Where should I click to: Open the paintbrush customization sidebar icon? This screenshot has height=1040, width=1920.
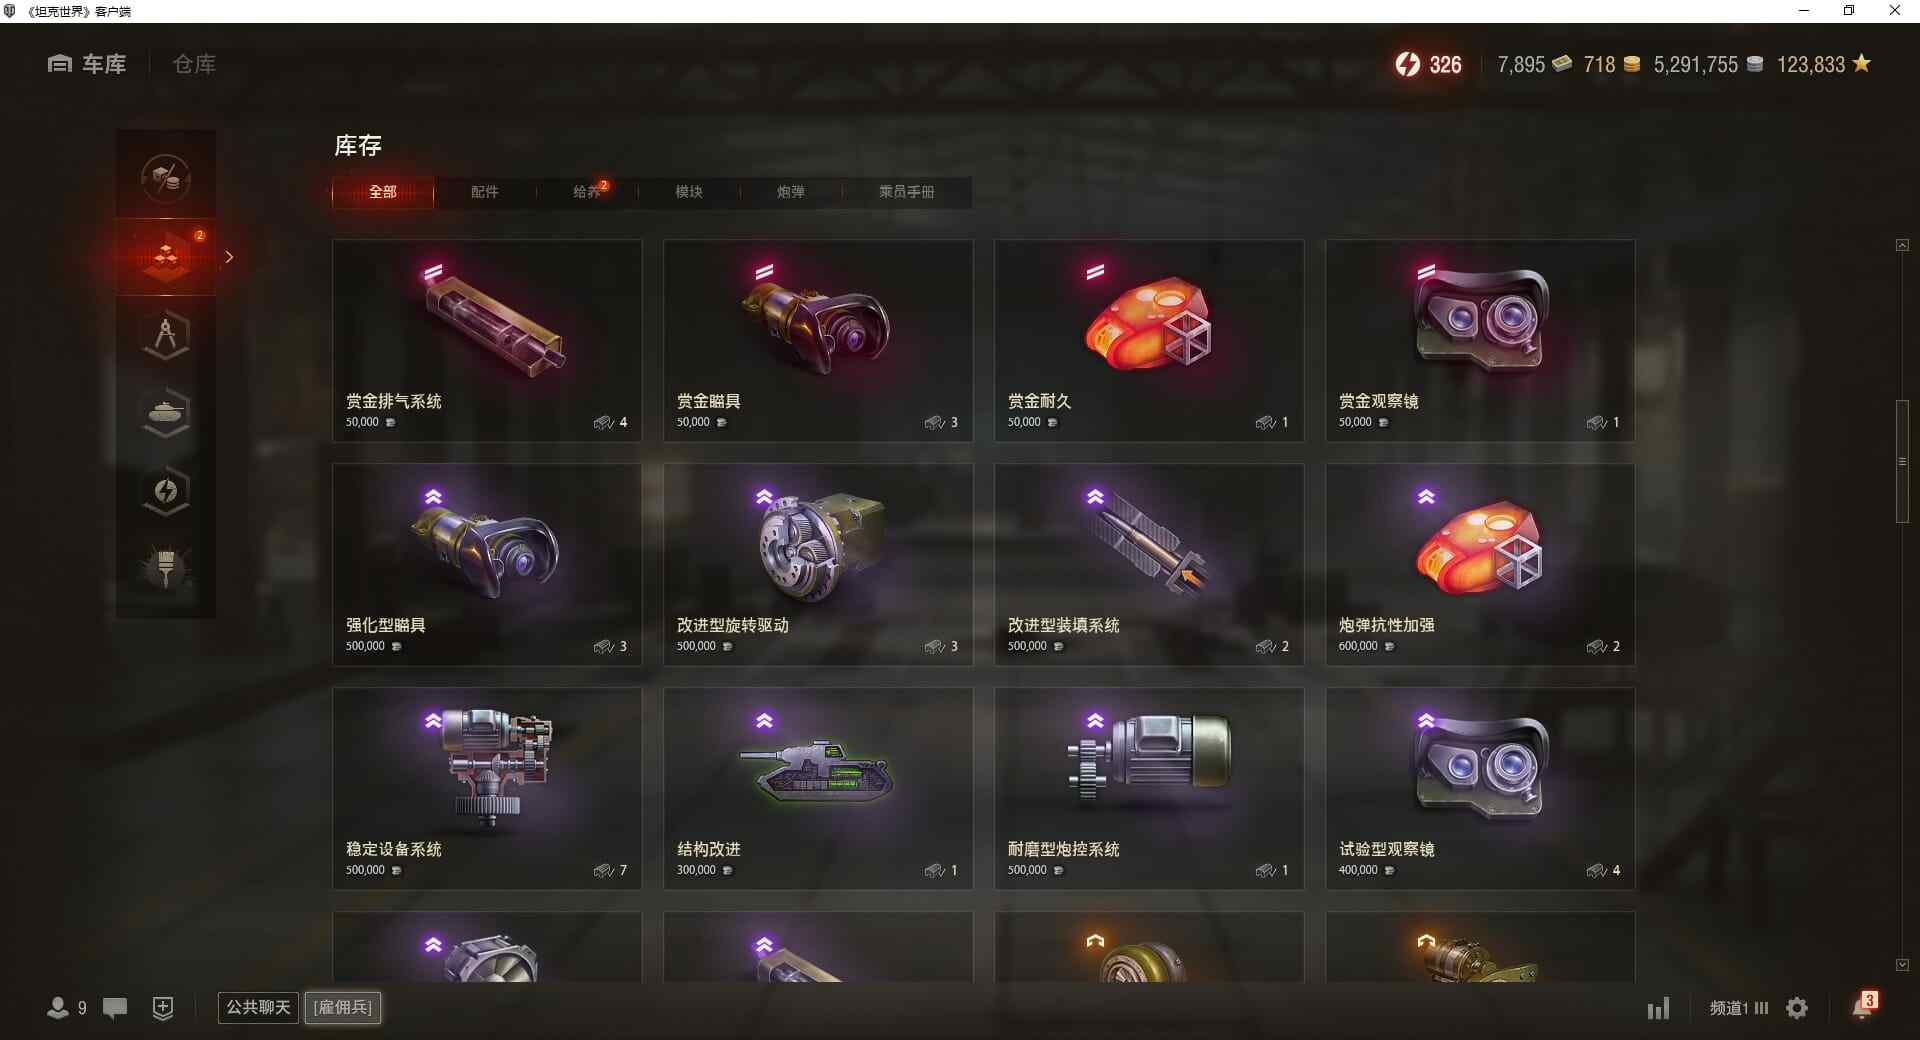[x=166, y=568]
